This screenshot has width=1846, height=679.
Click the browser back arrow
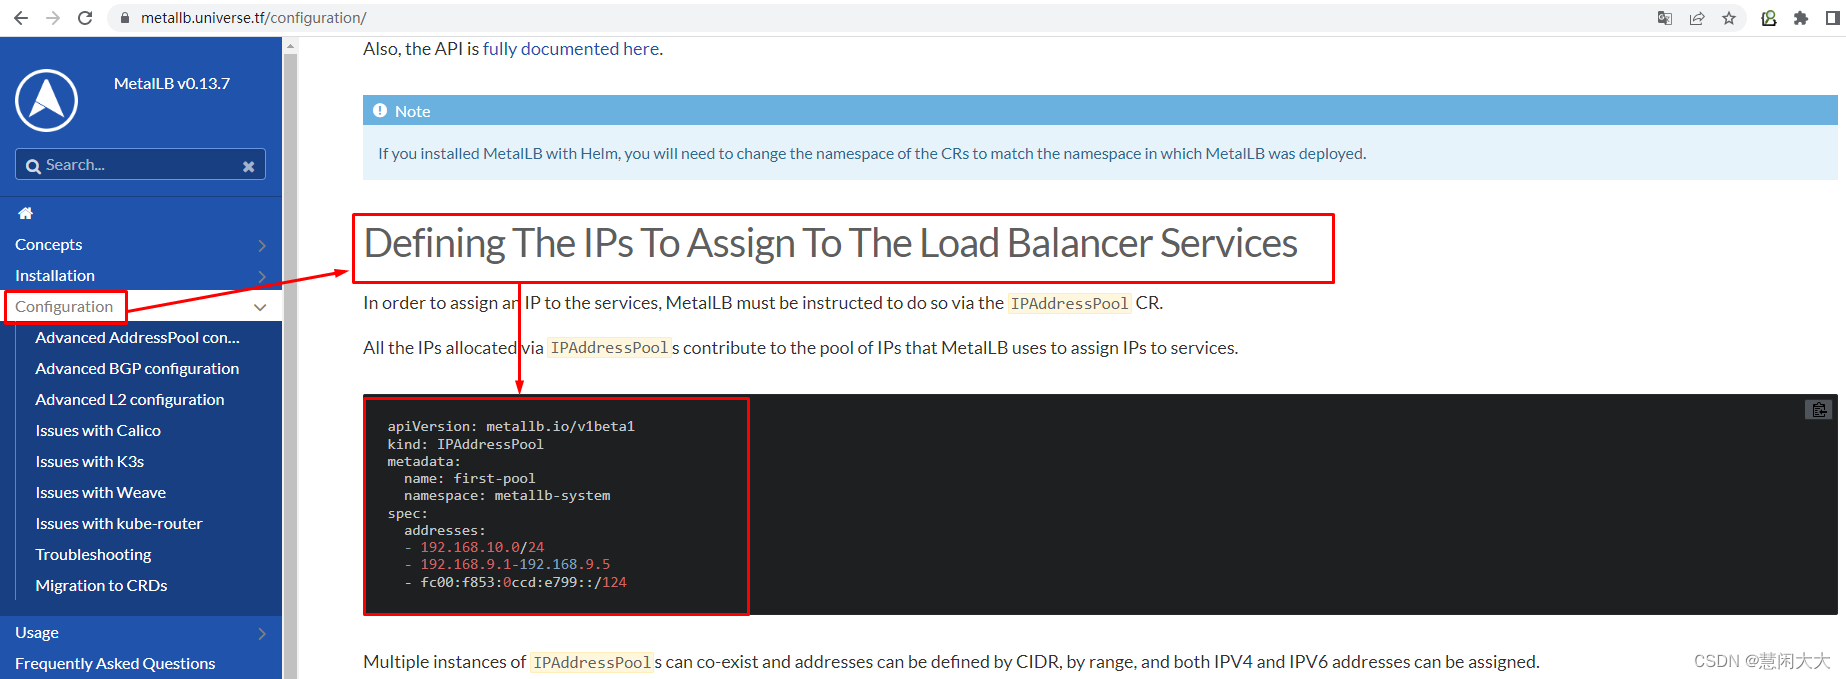[21, 18]
